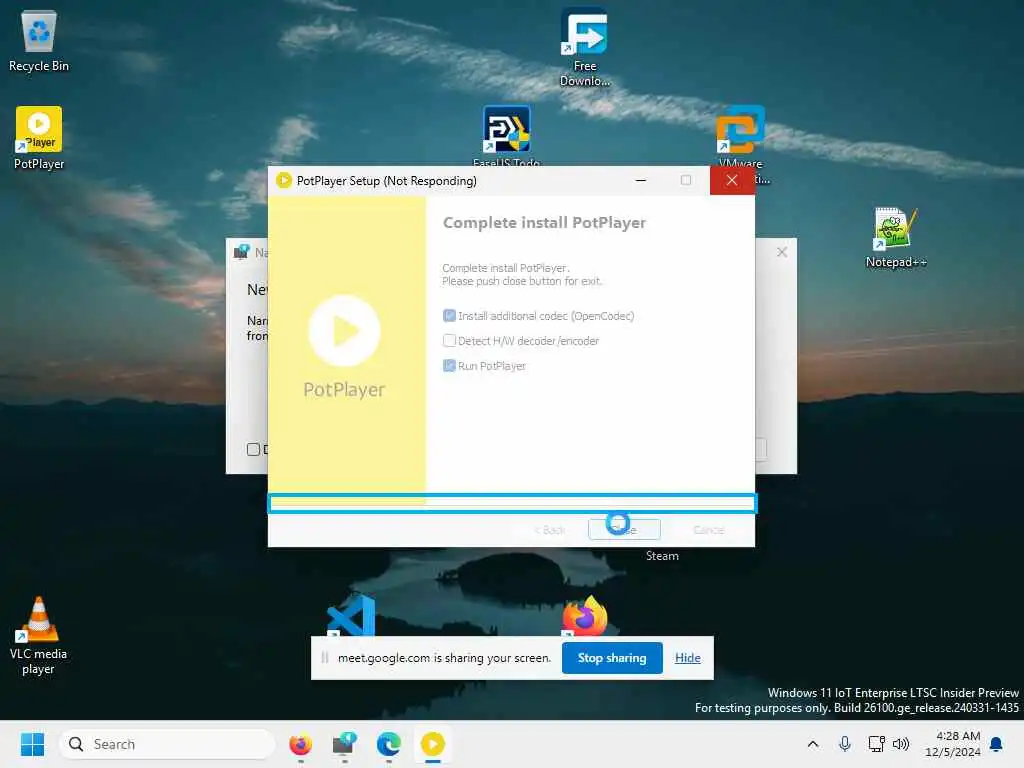
Task: Open the network wizard taskbar icon
Action: click(x=344, y=744)
